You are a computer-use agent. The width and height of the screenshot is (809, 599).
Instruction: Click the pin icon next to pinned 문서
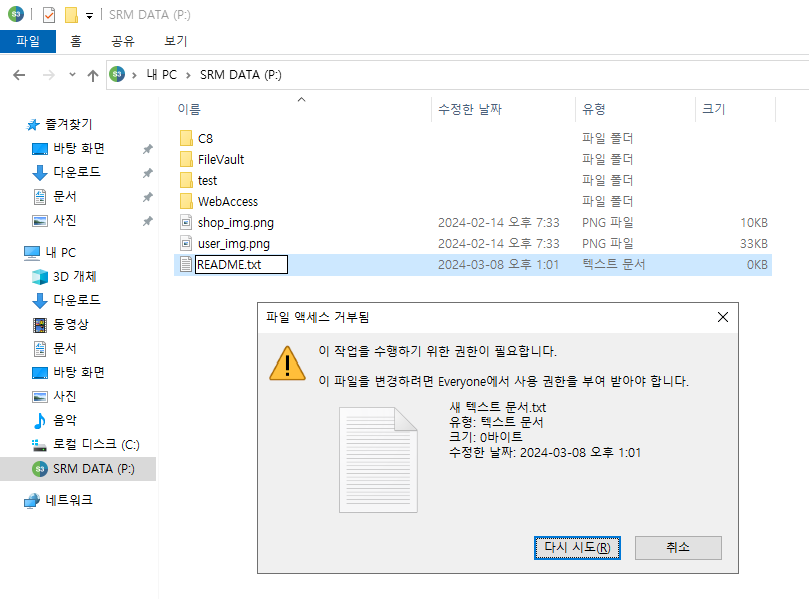click(148, 197)
